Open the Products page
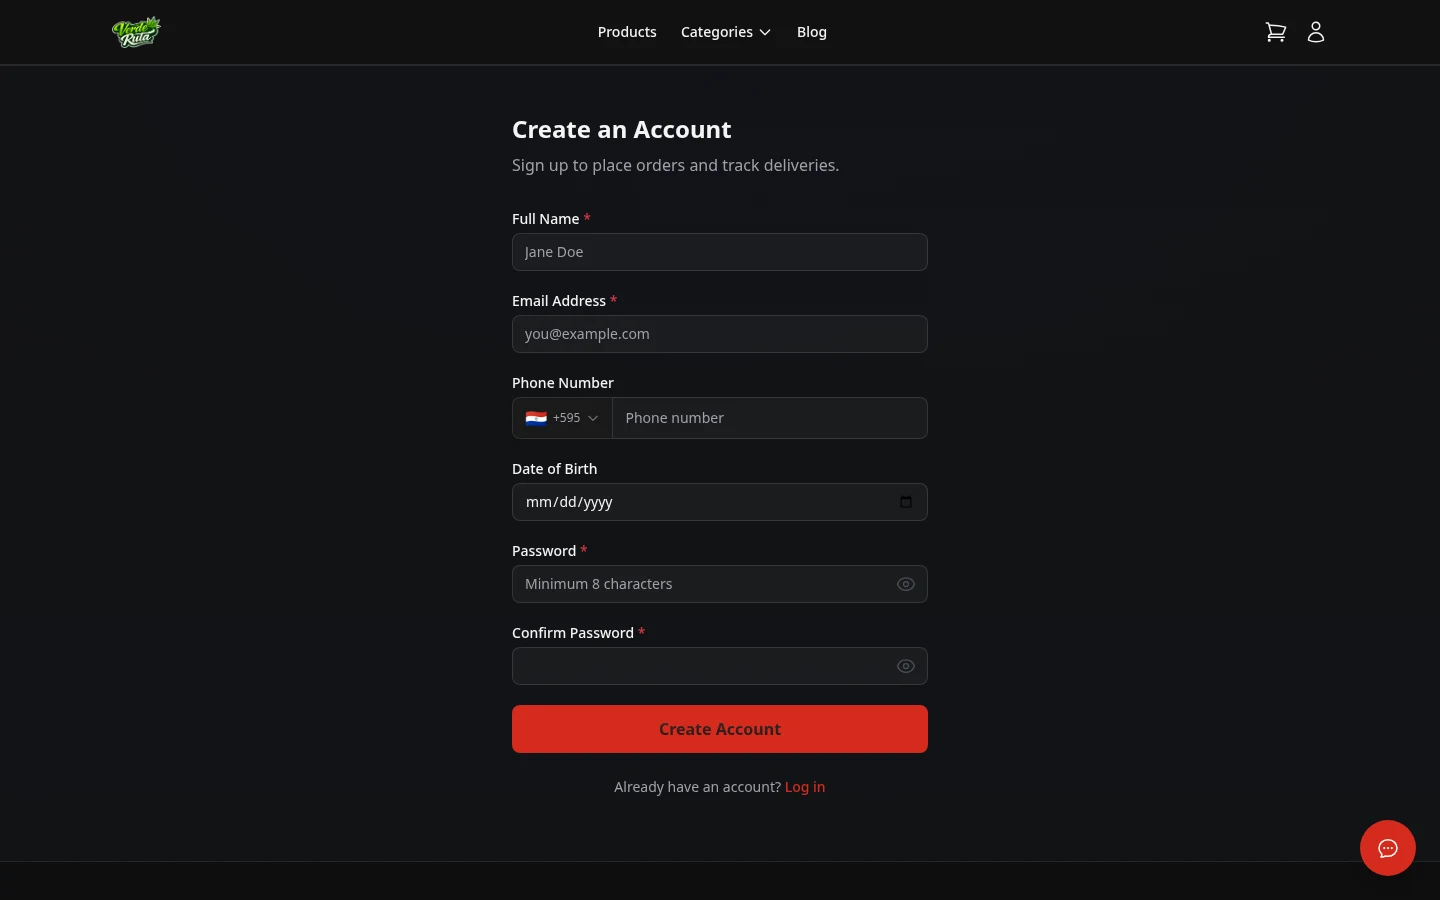The width and height of the screenshot is (1440, 900). (627, 31)
